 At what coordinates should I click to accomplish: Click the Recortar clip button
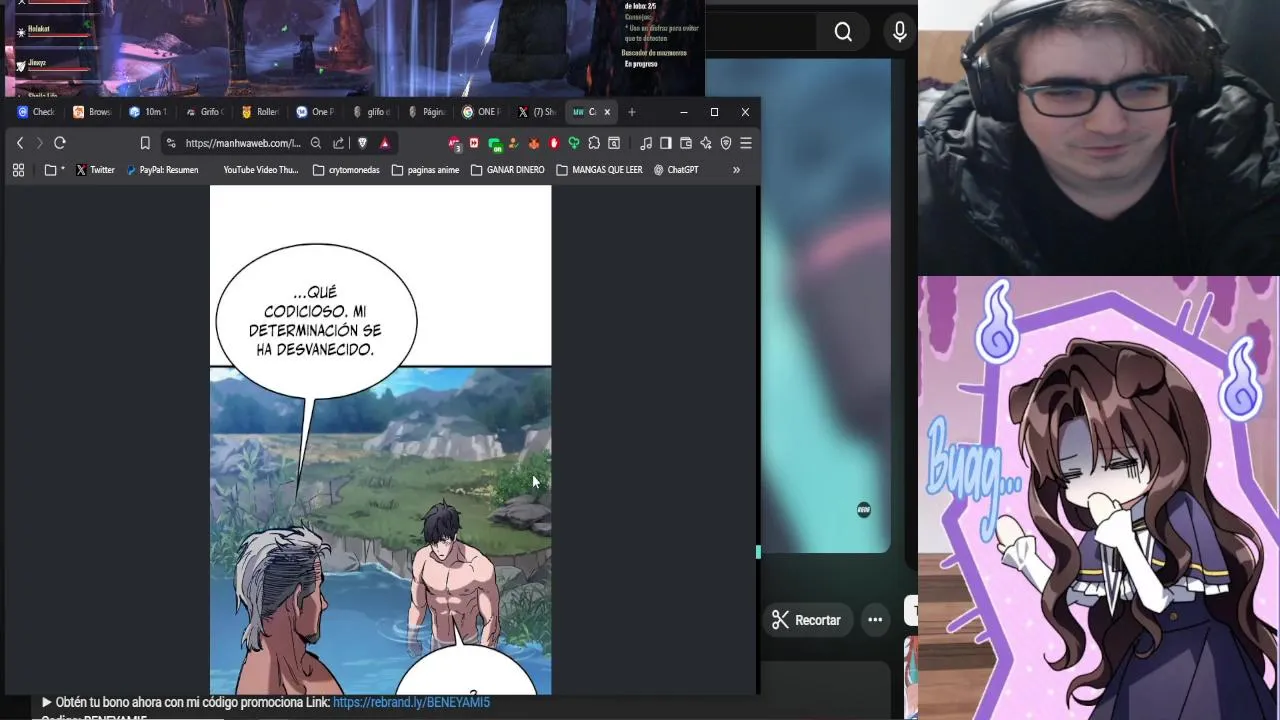pos(806,620)
